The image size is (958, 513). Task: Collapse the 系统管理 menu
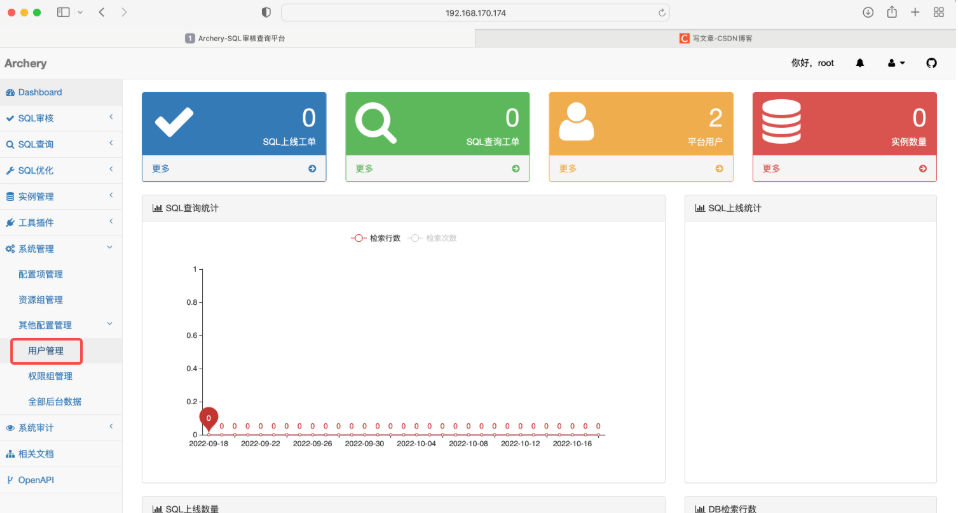[x=61, y=249]
